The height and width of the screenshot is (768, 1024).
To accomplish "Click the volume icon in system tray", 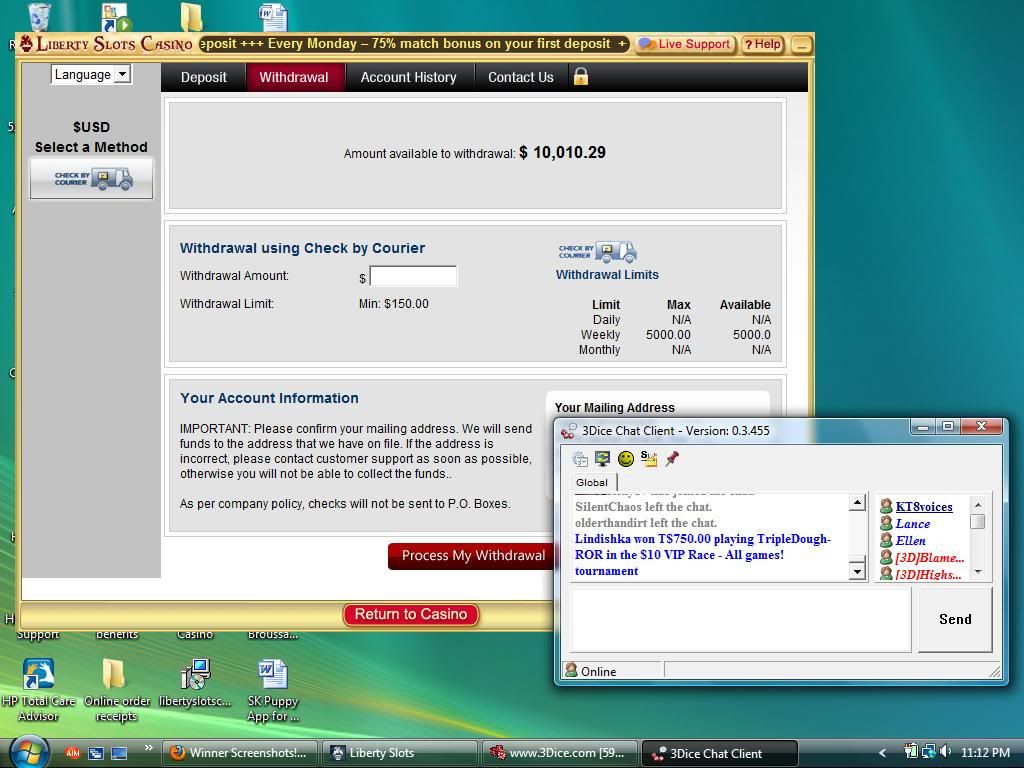I will [945, 752].
